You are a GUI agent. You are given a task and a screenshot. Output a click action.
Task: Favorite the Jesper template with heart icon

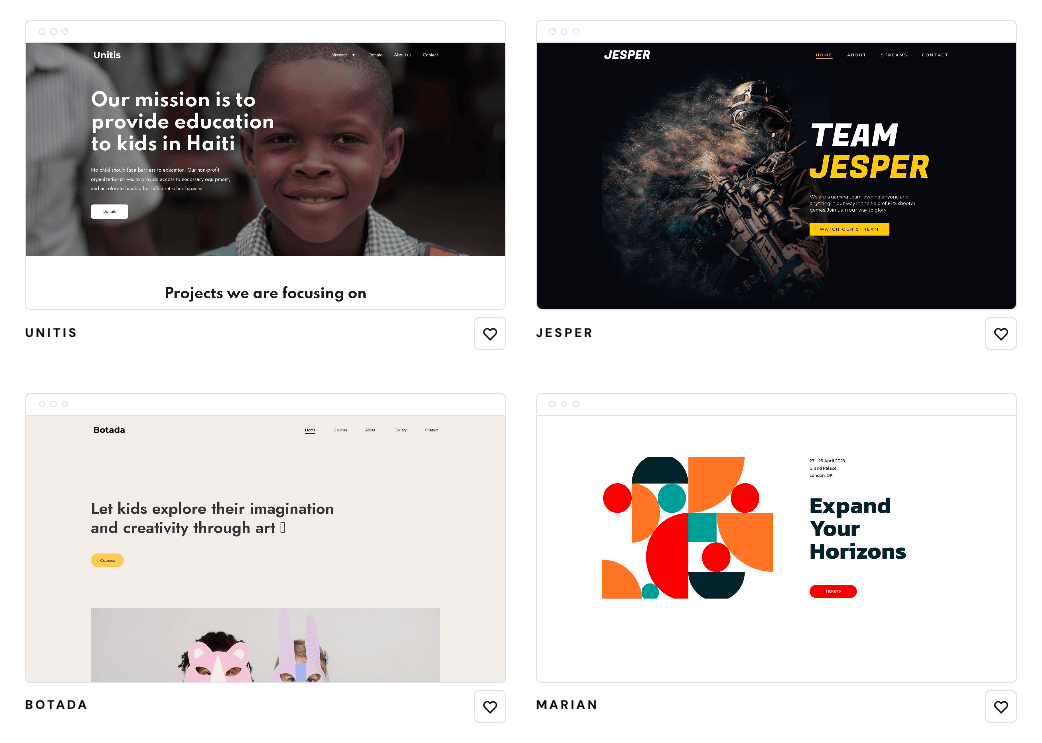coord(1001,334)
